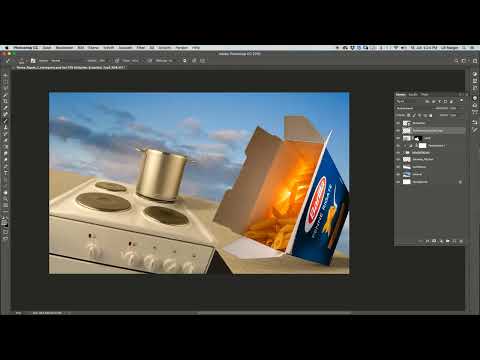Viewport: 480px width, 360px height.
Task: Click lock position icon
Action: (x=420, y=115)
